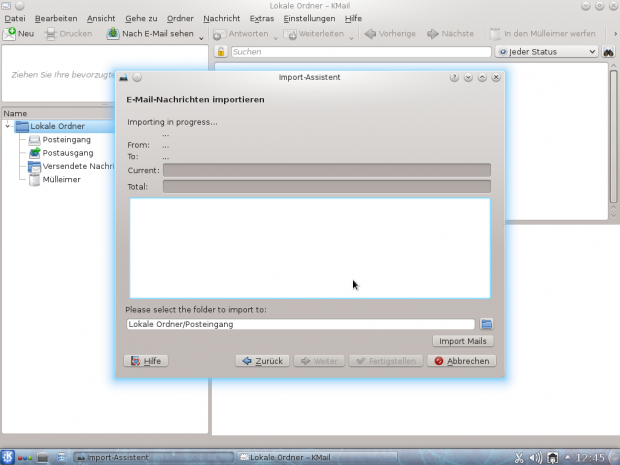Click the binoculars search icon

pyautogui.click(x=608, y=52)
